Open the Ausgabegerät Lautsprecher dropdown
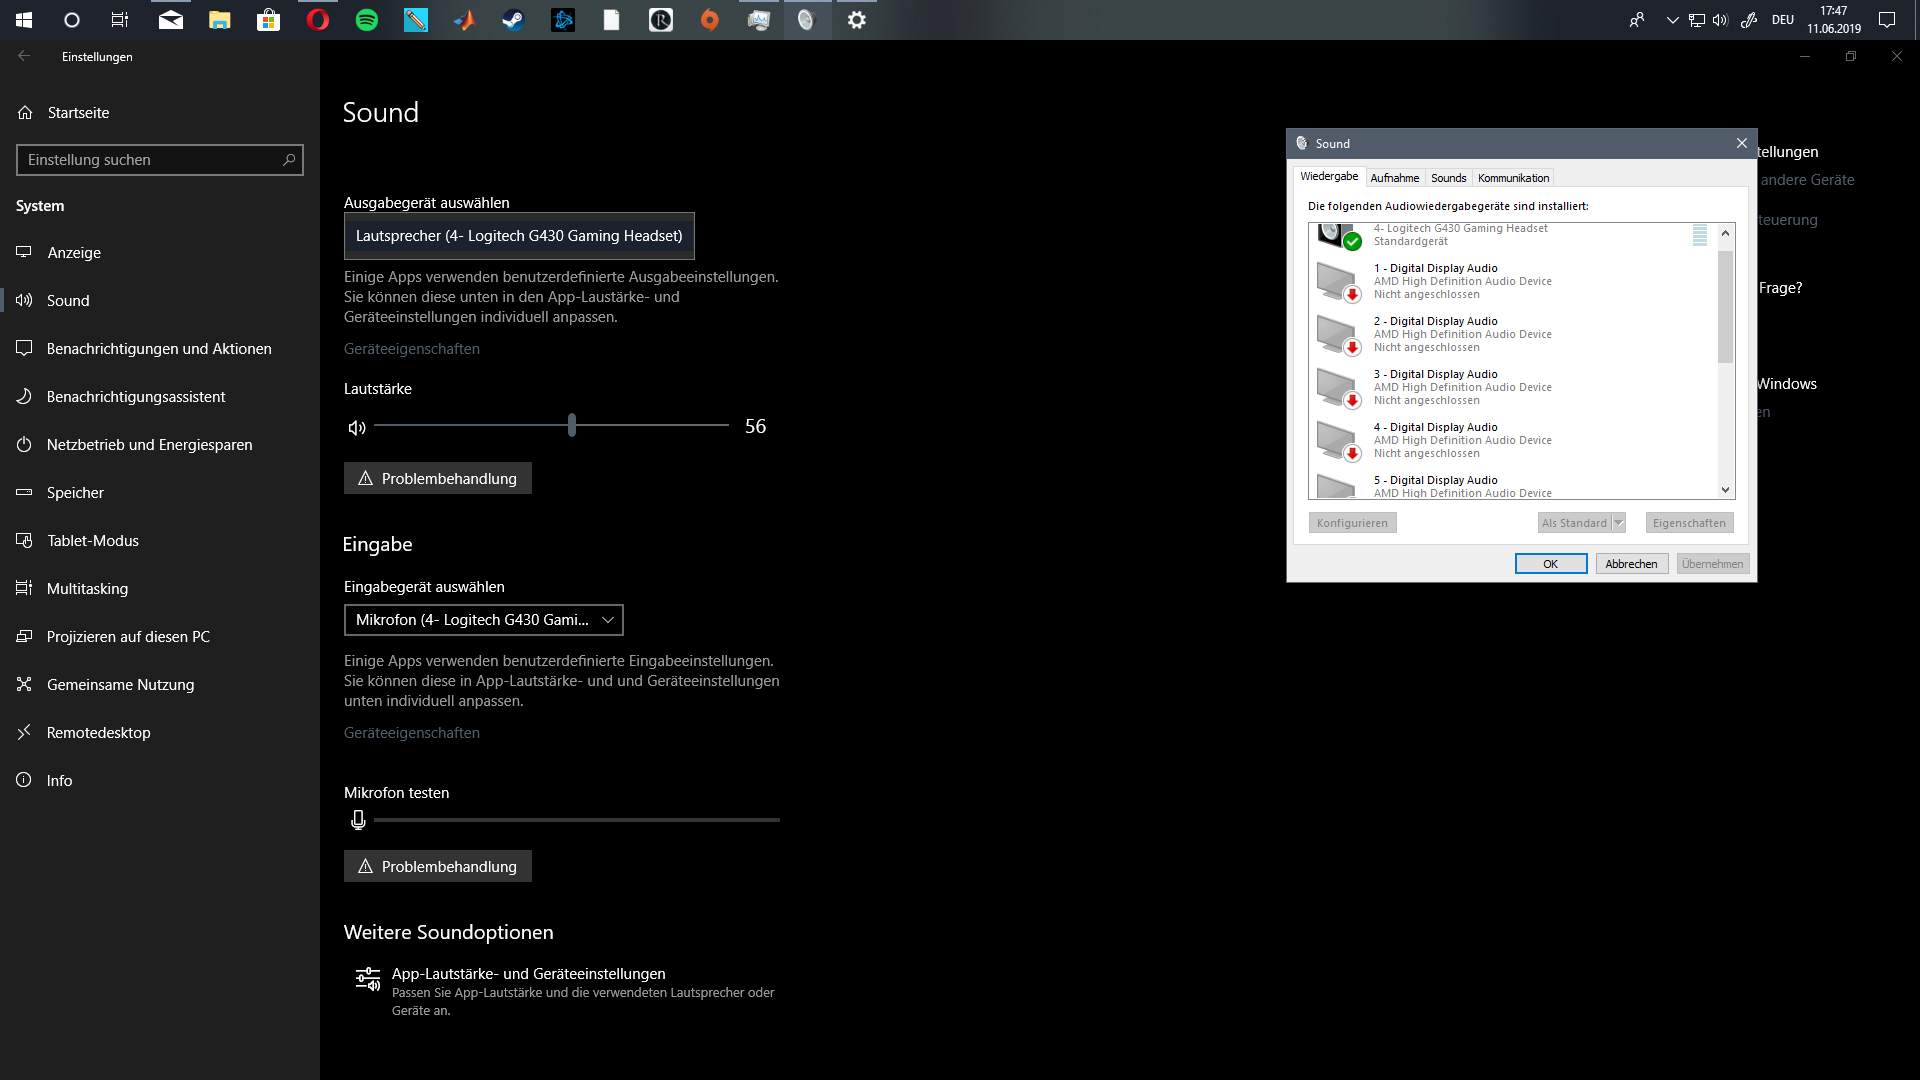 point(519,236)
